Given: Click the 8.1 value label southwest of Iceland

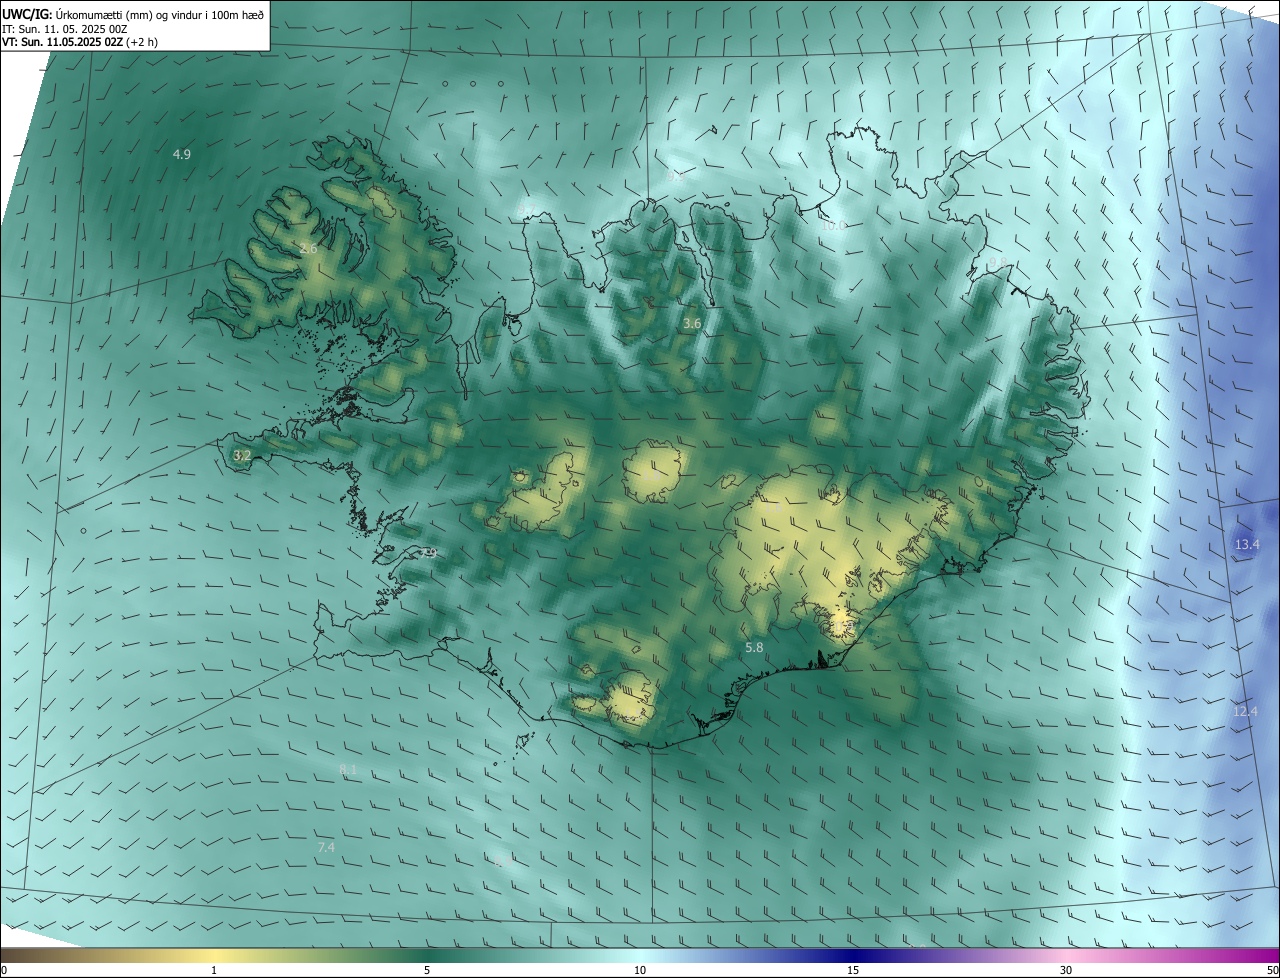Looking at the screenshot, I should click(x=348, y=769).
